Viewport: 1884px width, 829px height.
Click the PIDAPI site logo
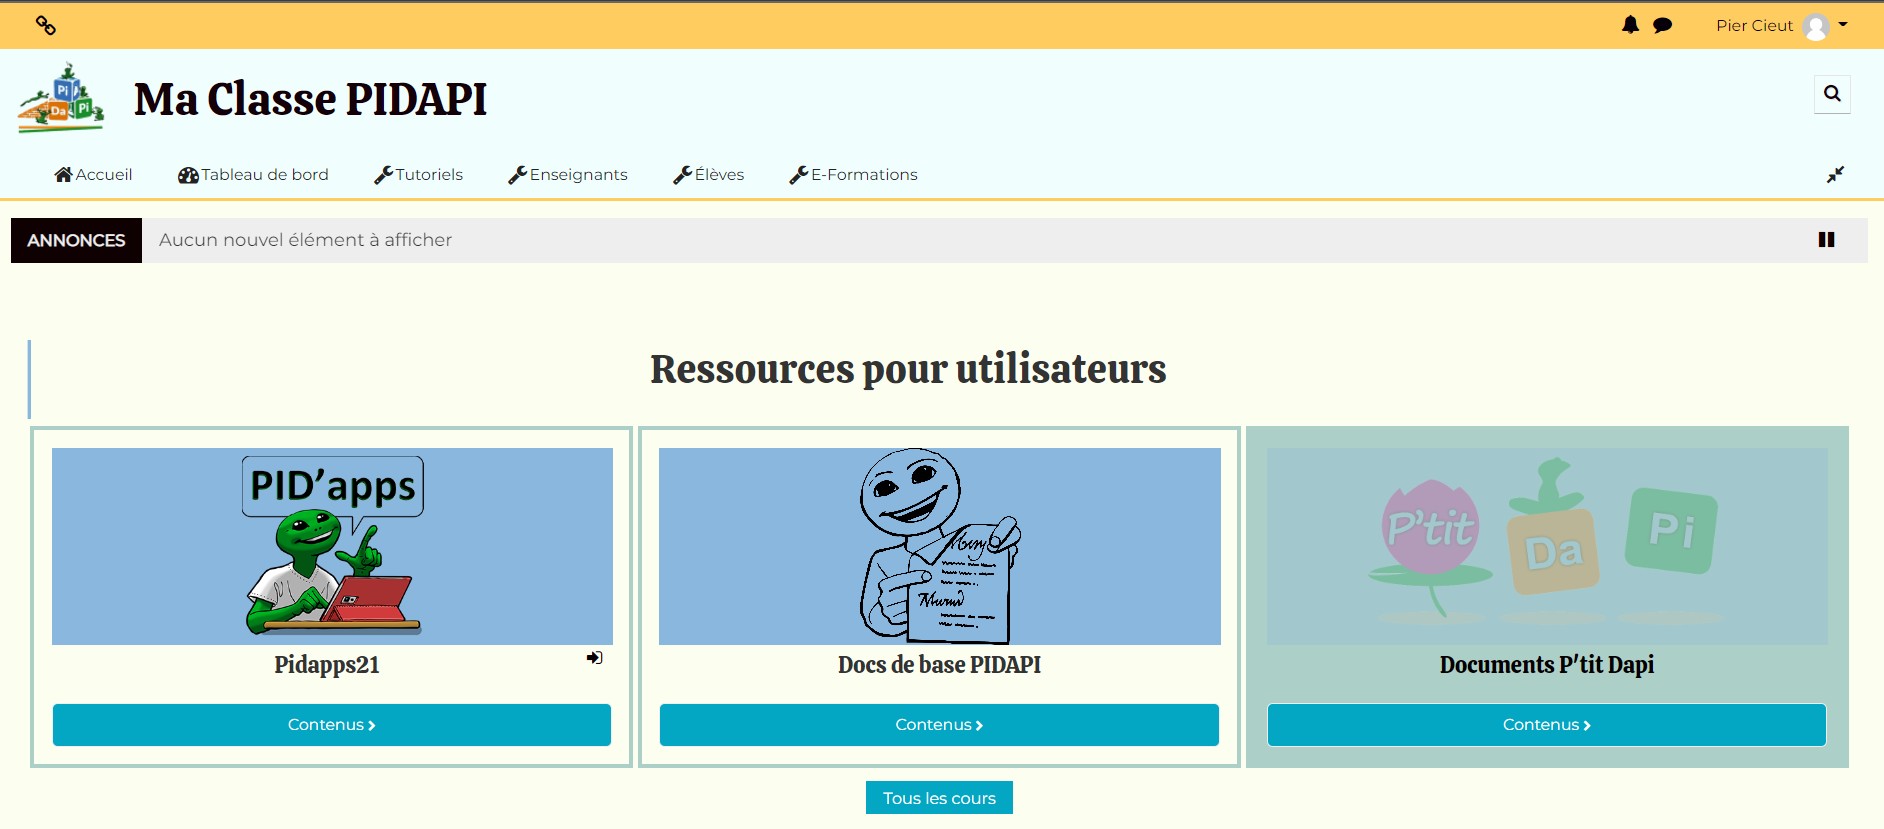tap(61, 98)
